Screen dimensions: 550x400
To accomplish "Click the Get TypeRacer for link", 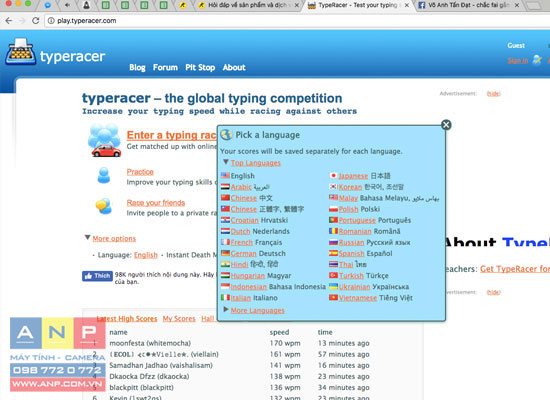I will [515, 269].
